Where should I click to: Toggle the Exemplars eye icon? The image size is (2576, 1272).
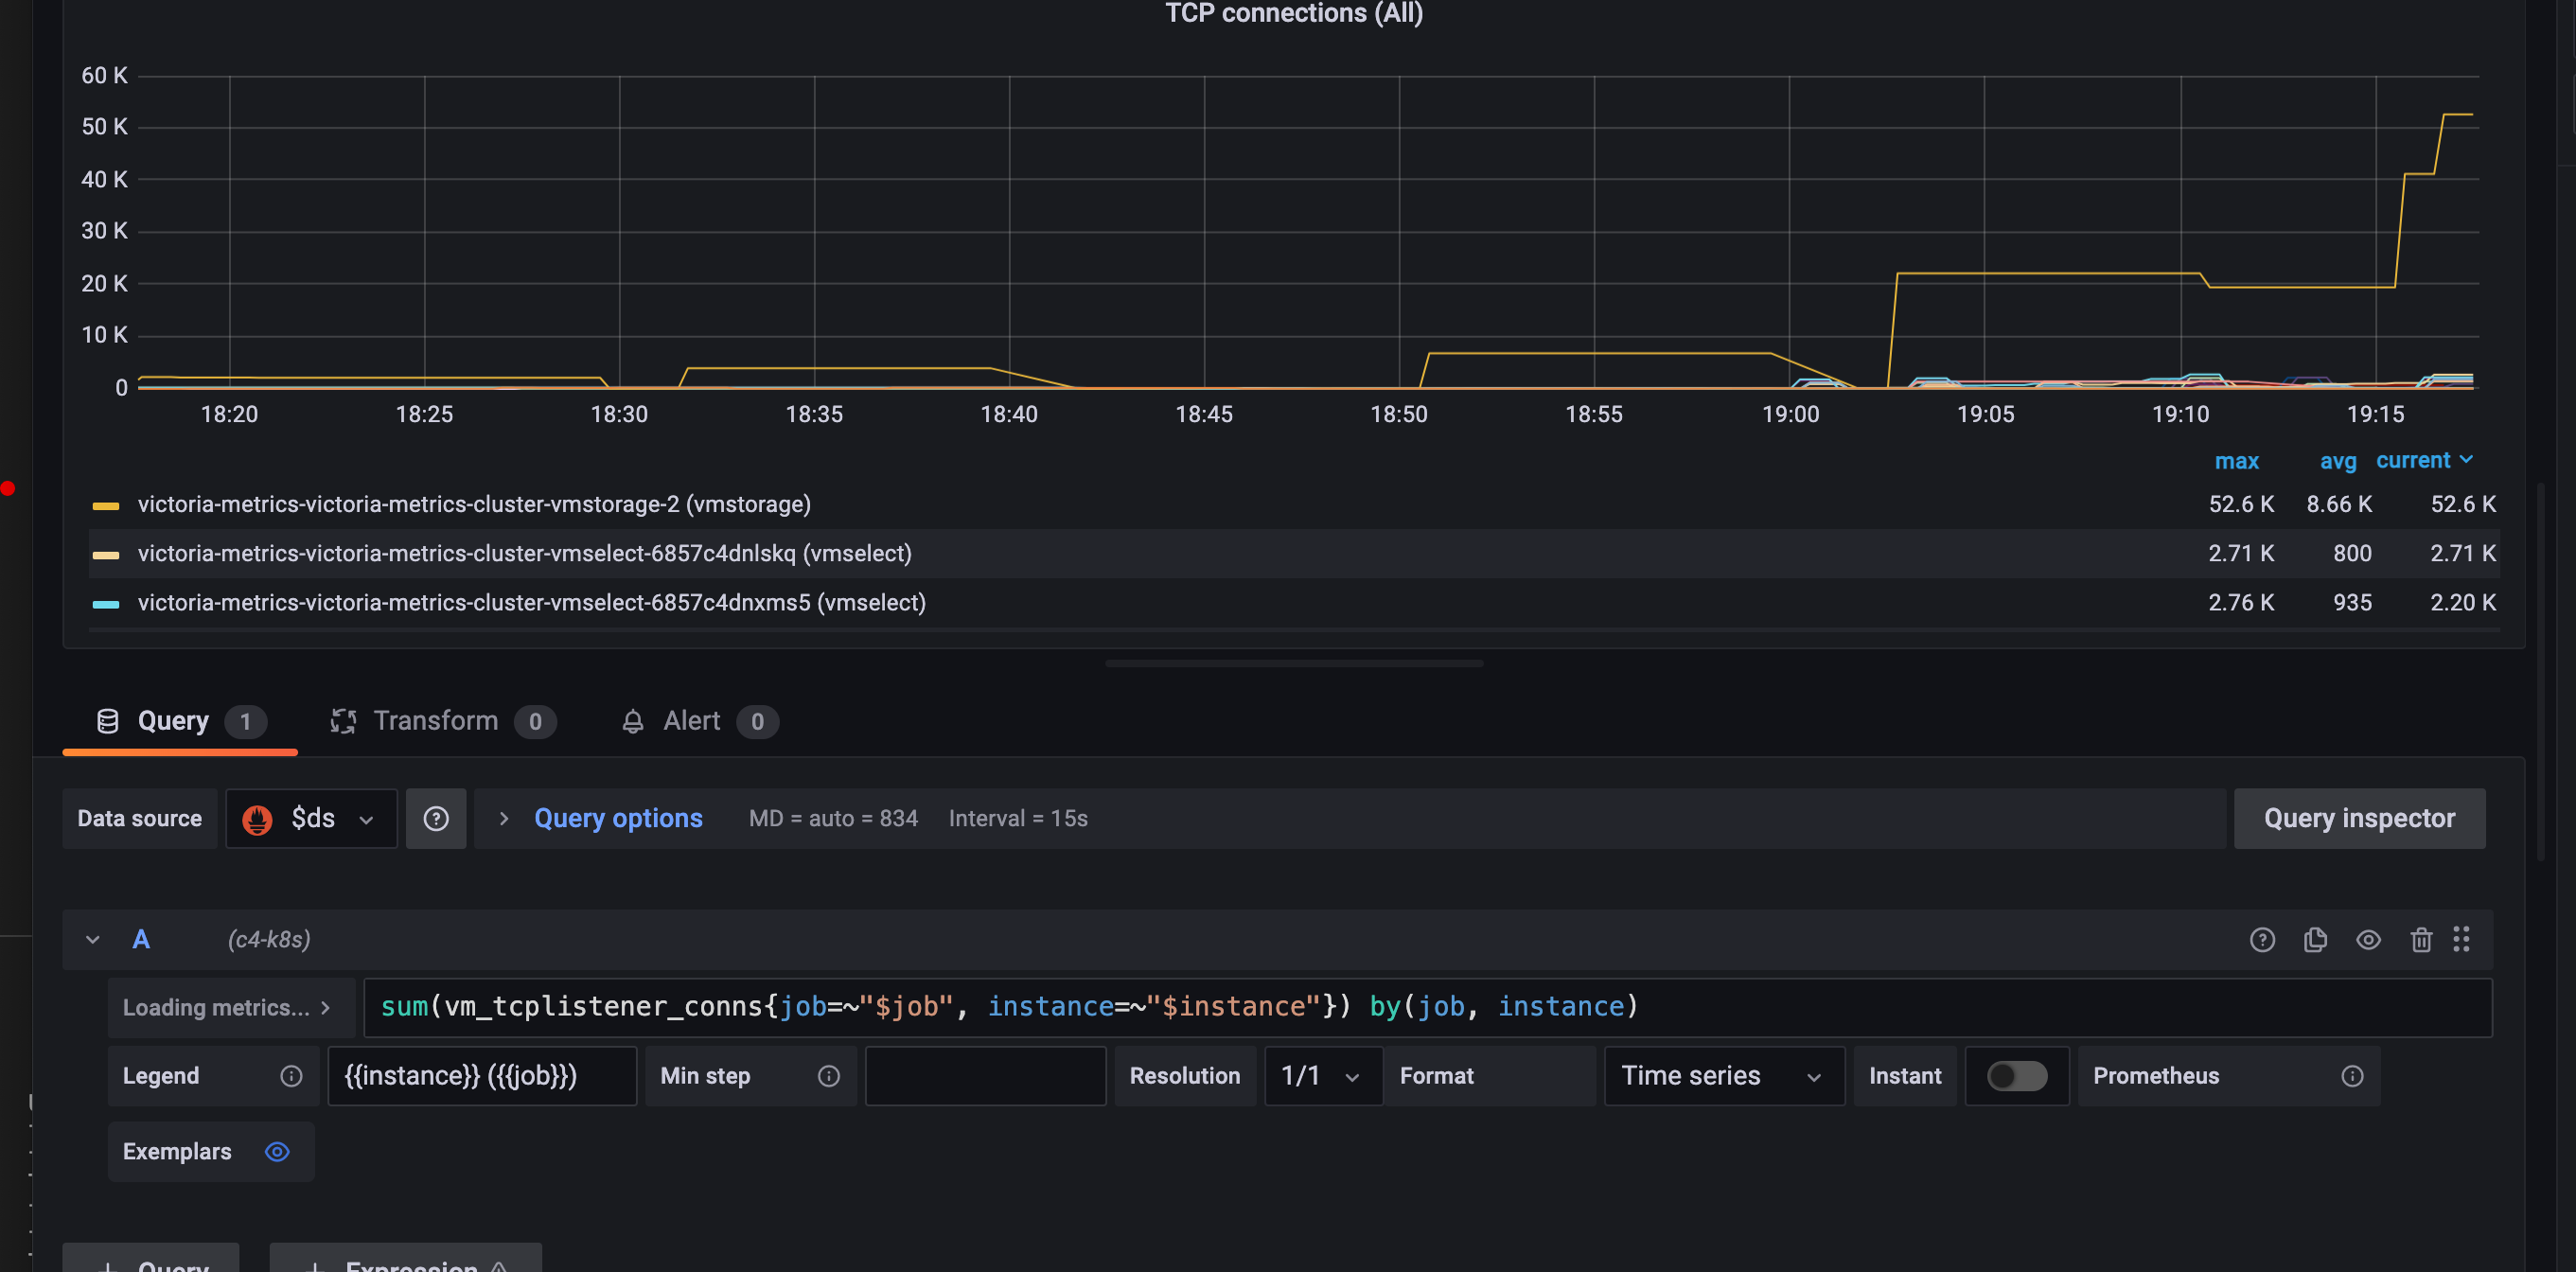277,1151
